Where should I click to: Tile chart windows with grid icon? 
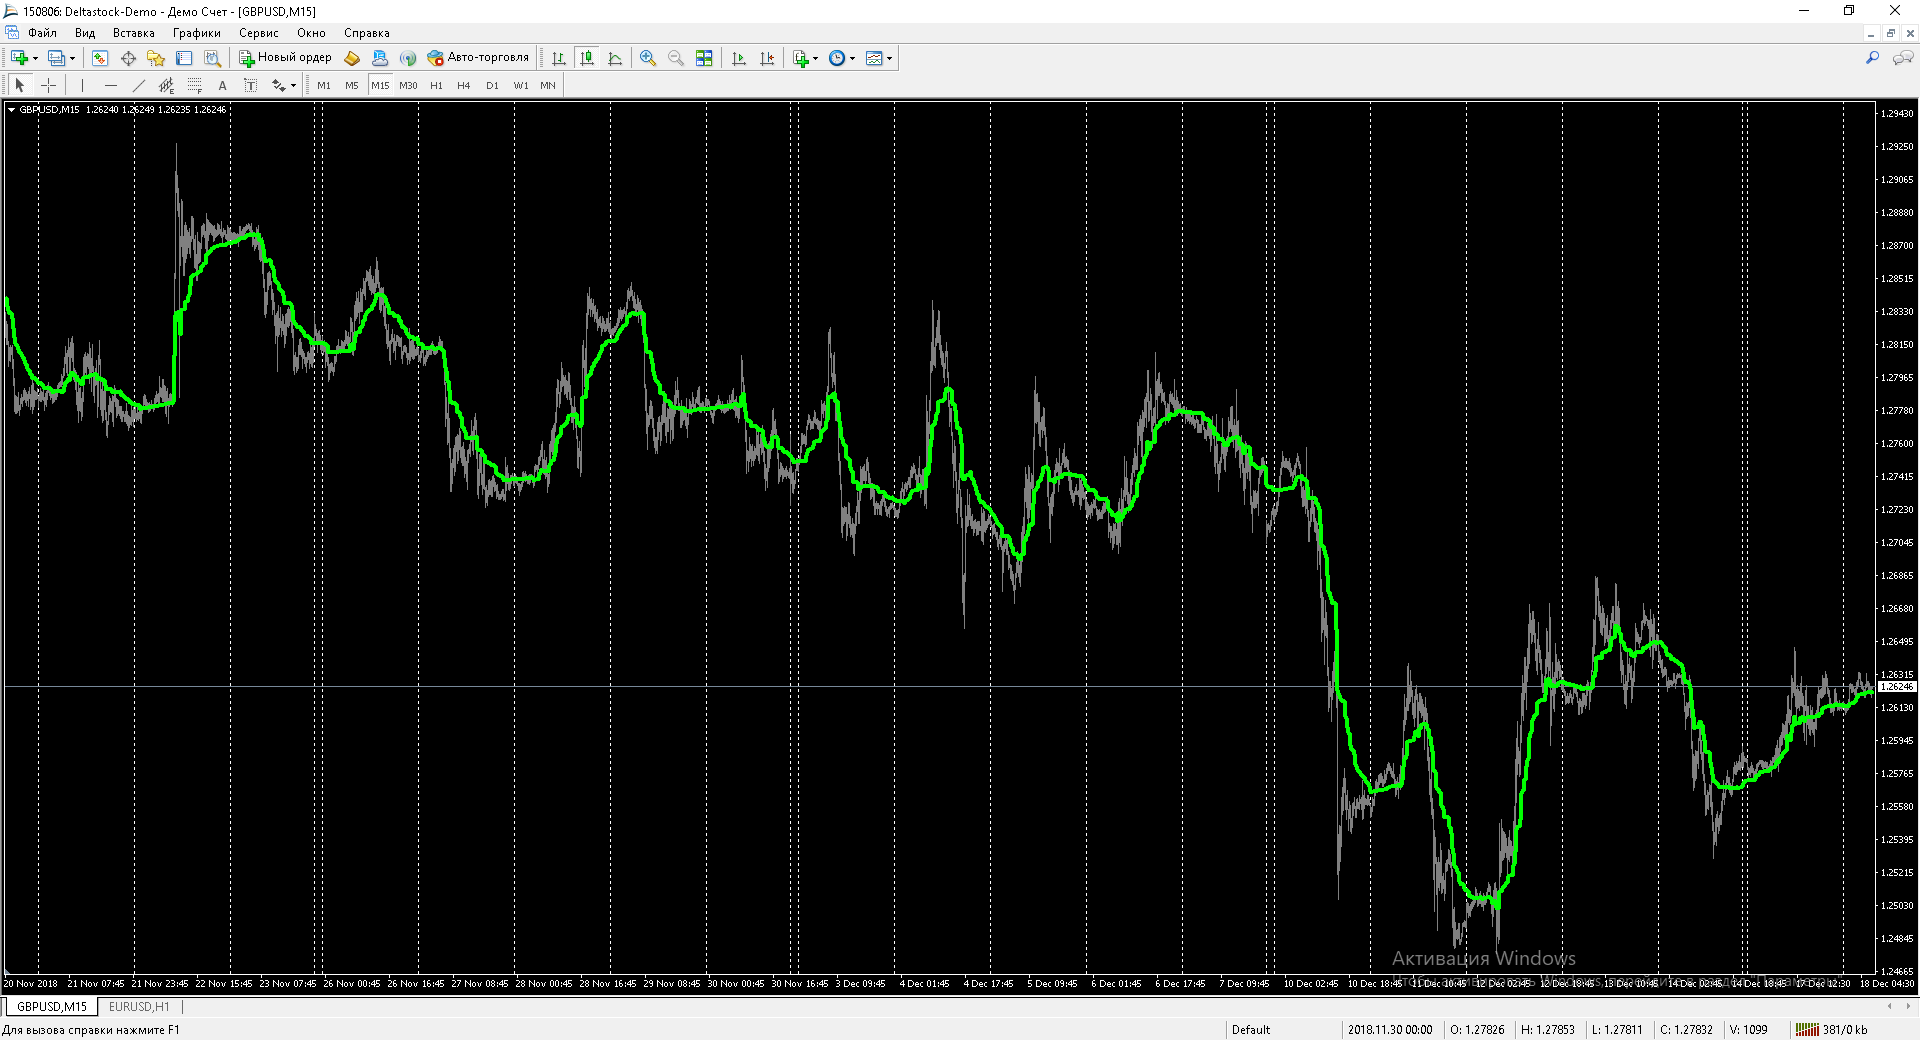tap(704, 58)
